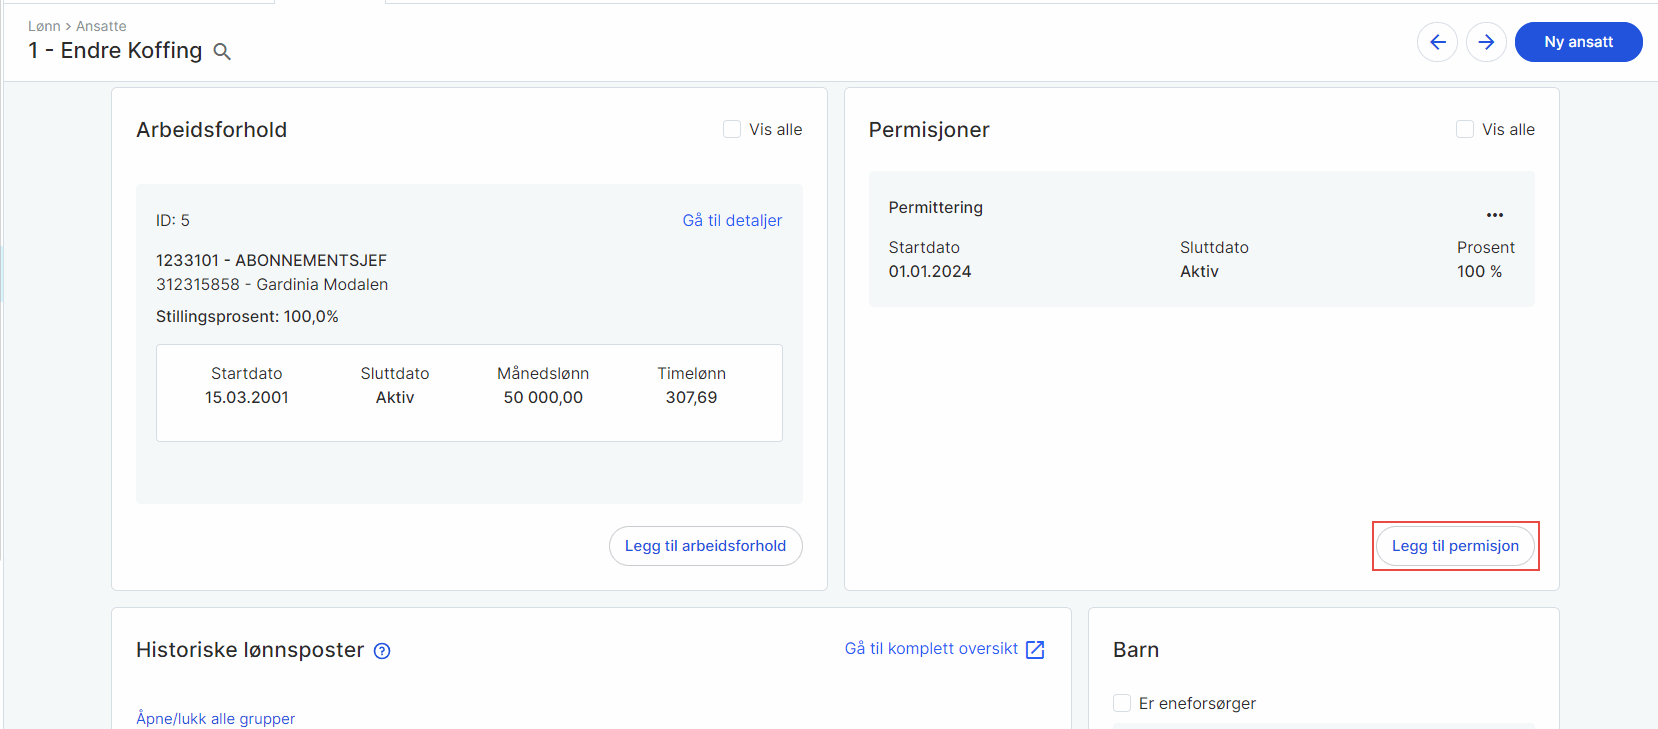
Task: Go to next employee with right arrow
Action: click(x=1486, y=42)
